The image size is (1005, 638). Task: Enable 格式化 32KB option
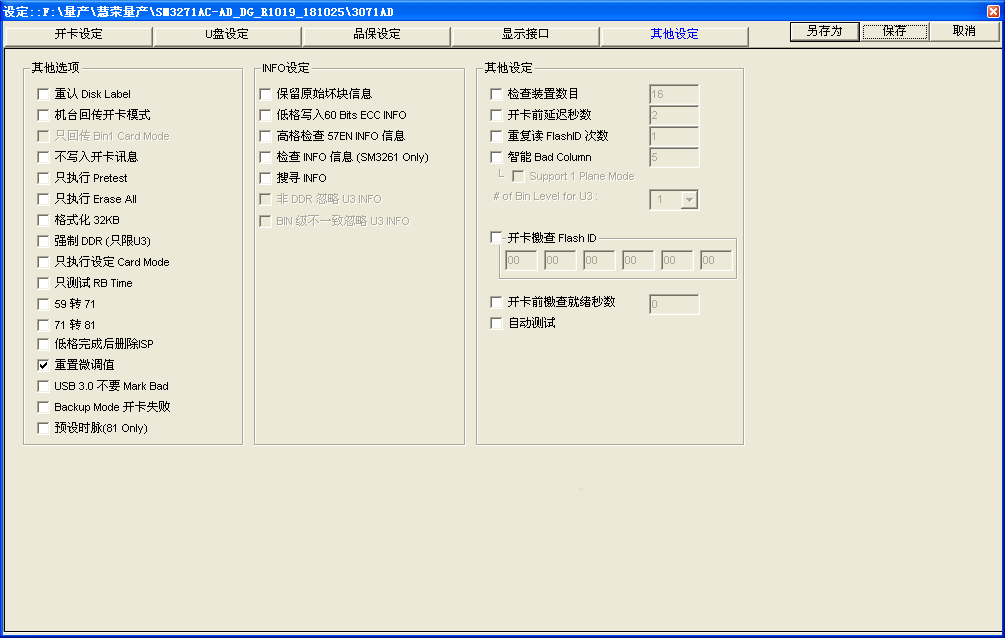(x=43, y=220)
